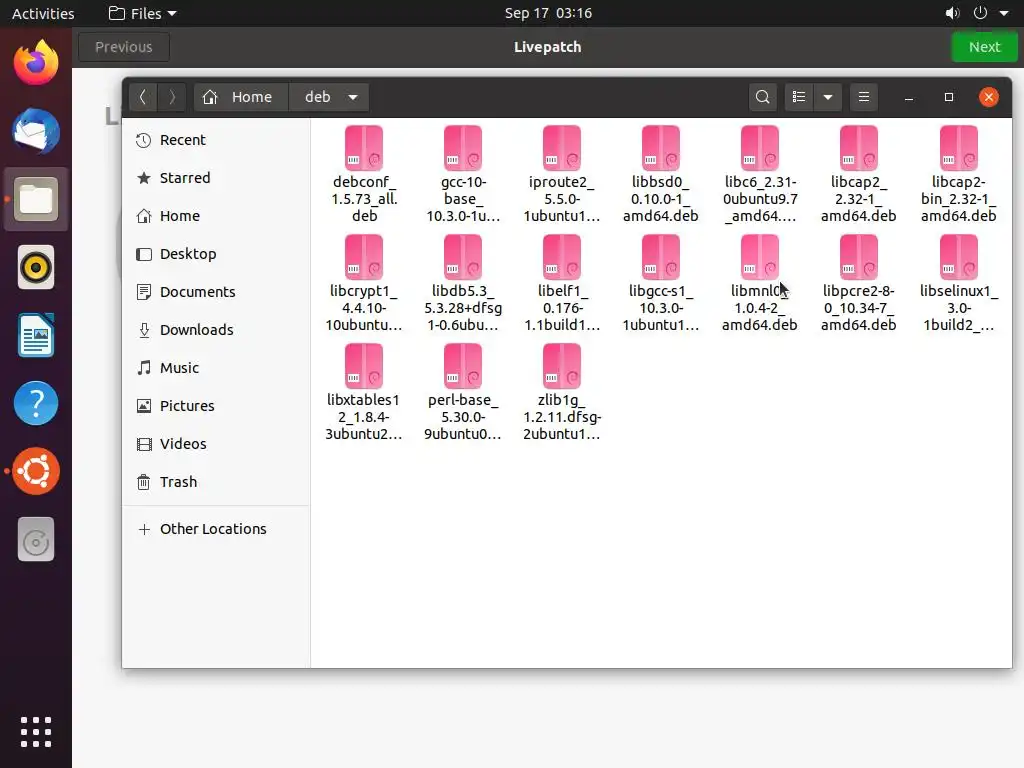Select the debconf_1.5.73_all.deb package icon
Viewport: 1024px width, 768px height.
click(364, 148)
